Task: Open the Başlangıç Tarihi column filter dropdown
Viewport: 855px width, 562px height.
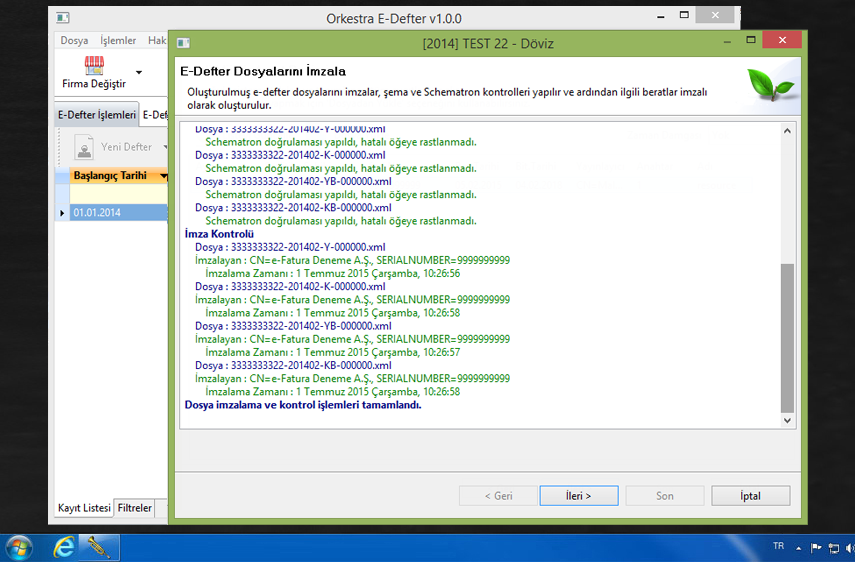Action: 163,176
